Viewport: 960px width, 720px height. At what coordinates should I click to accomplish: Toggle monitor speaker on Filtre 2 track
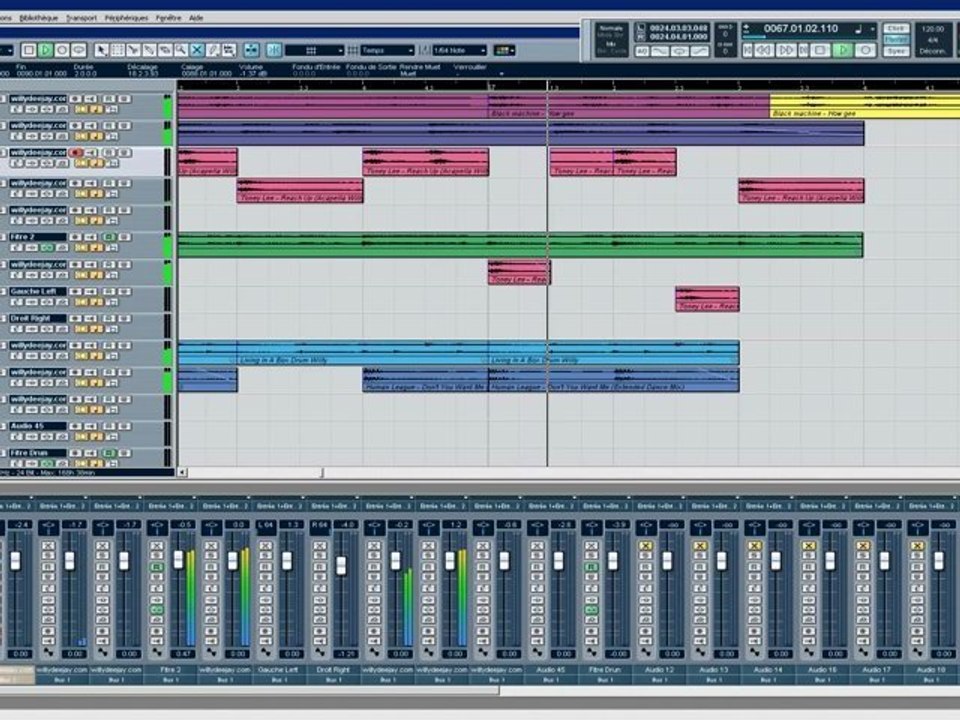(91, 237)
